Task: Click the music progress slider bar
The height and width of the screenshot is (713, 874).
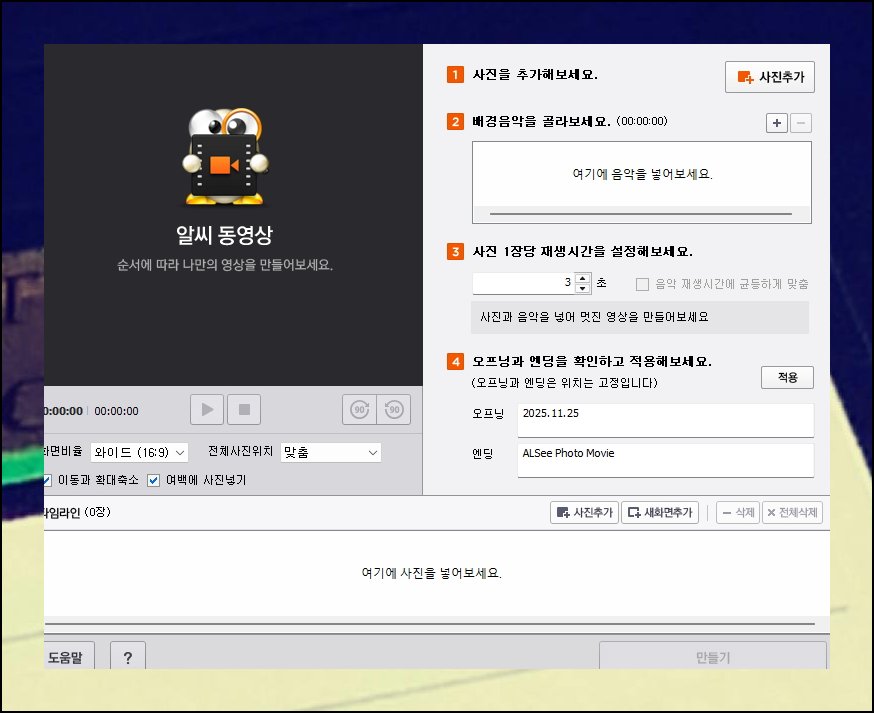Action: tap(640, 214)
